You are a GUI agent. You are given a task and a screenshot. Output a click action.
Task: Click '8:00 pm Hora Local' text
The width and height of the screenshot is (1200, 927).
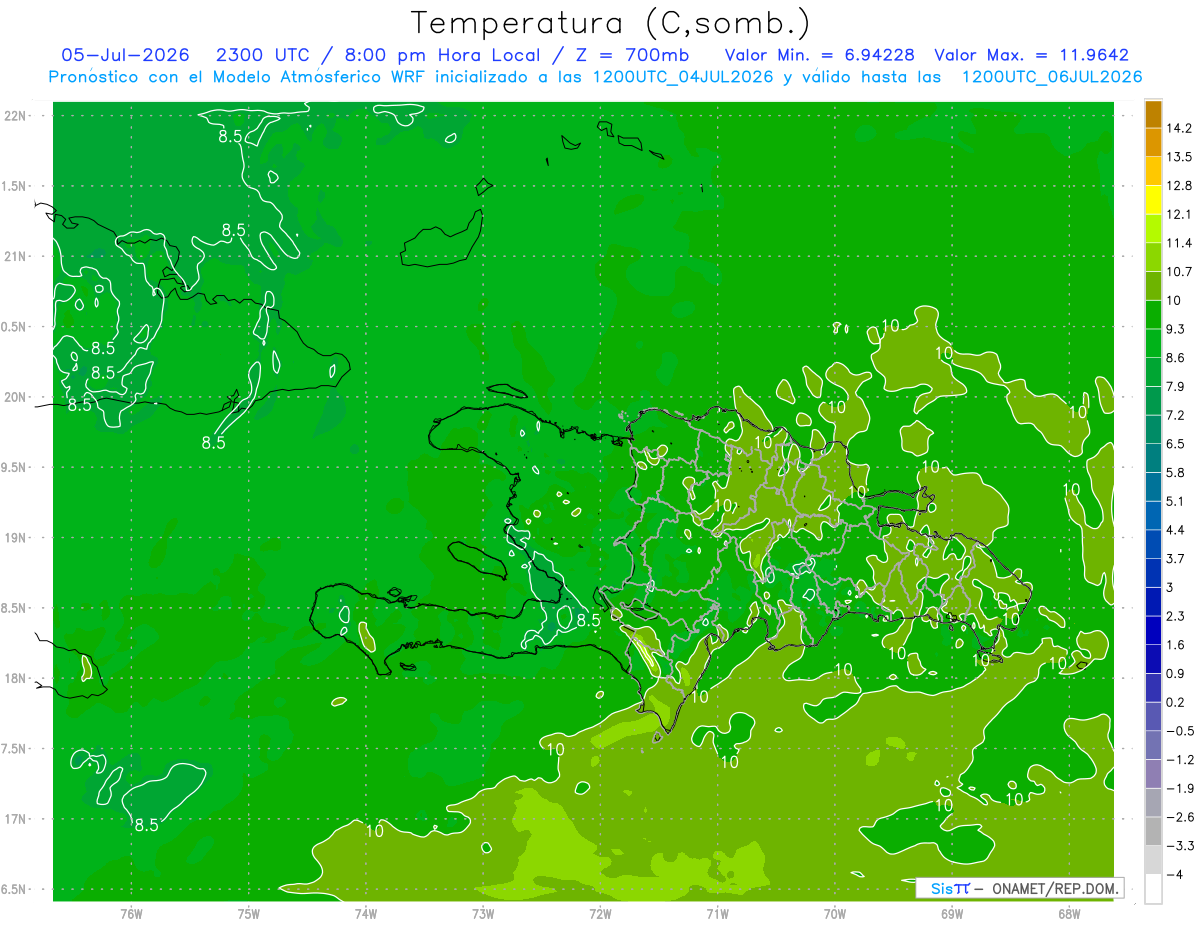[444, 55]
